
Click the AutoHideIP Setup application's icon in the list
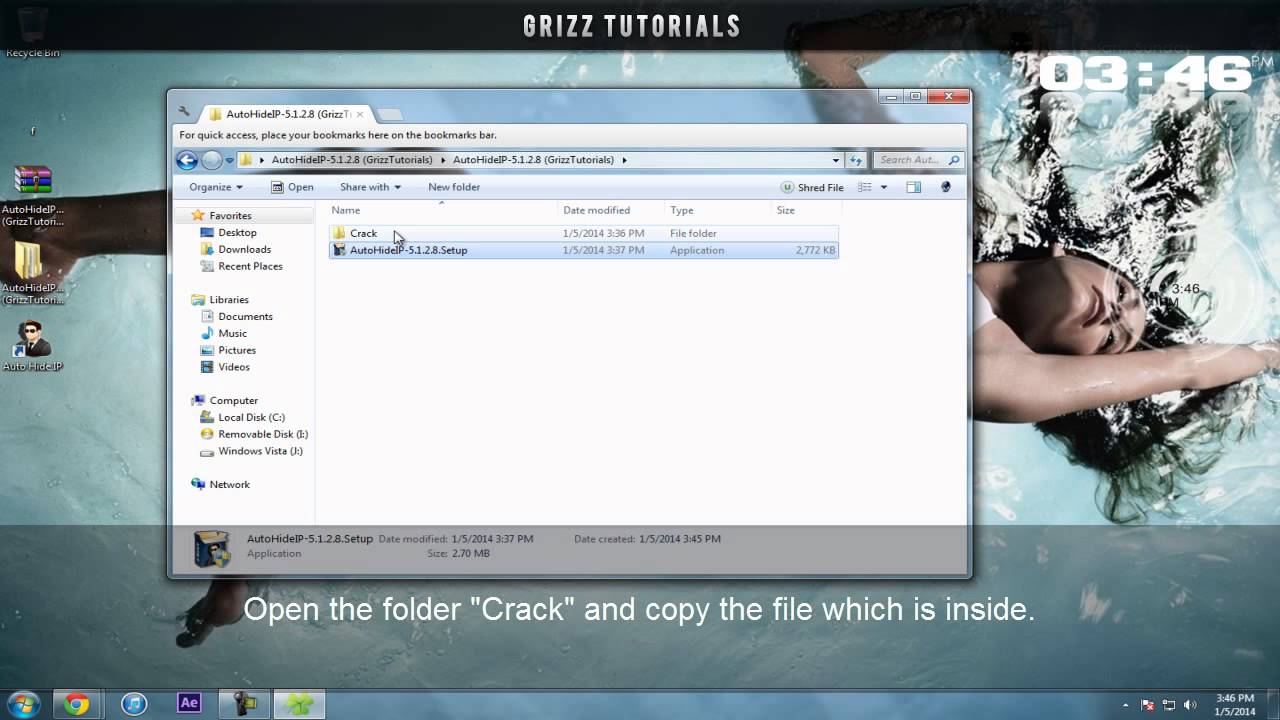[x=339, y=250]
